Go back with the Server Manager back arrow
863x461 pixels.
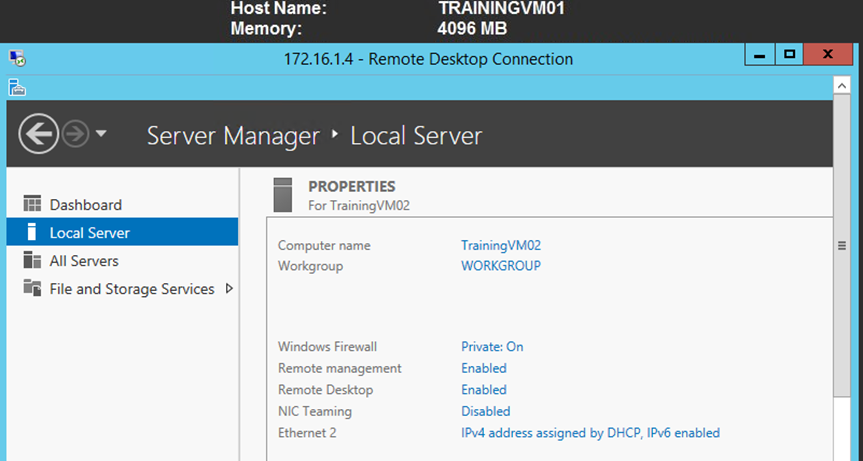click(x=38, y=134)
